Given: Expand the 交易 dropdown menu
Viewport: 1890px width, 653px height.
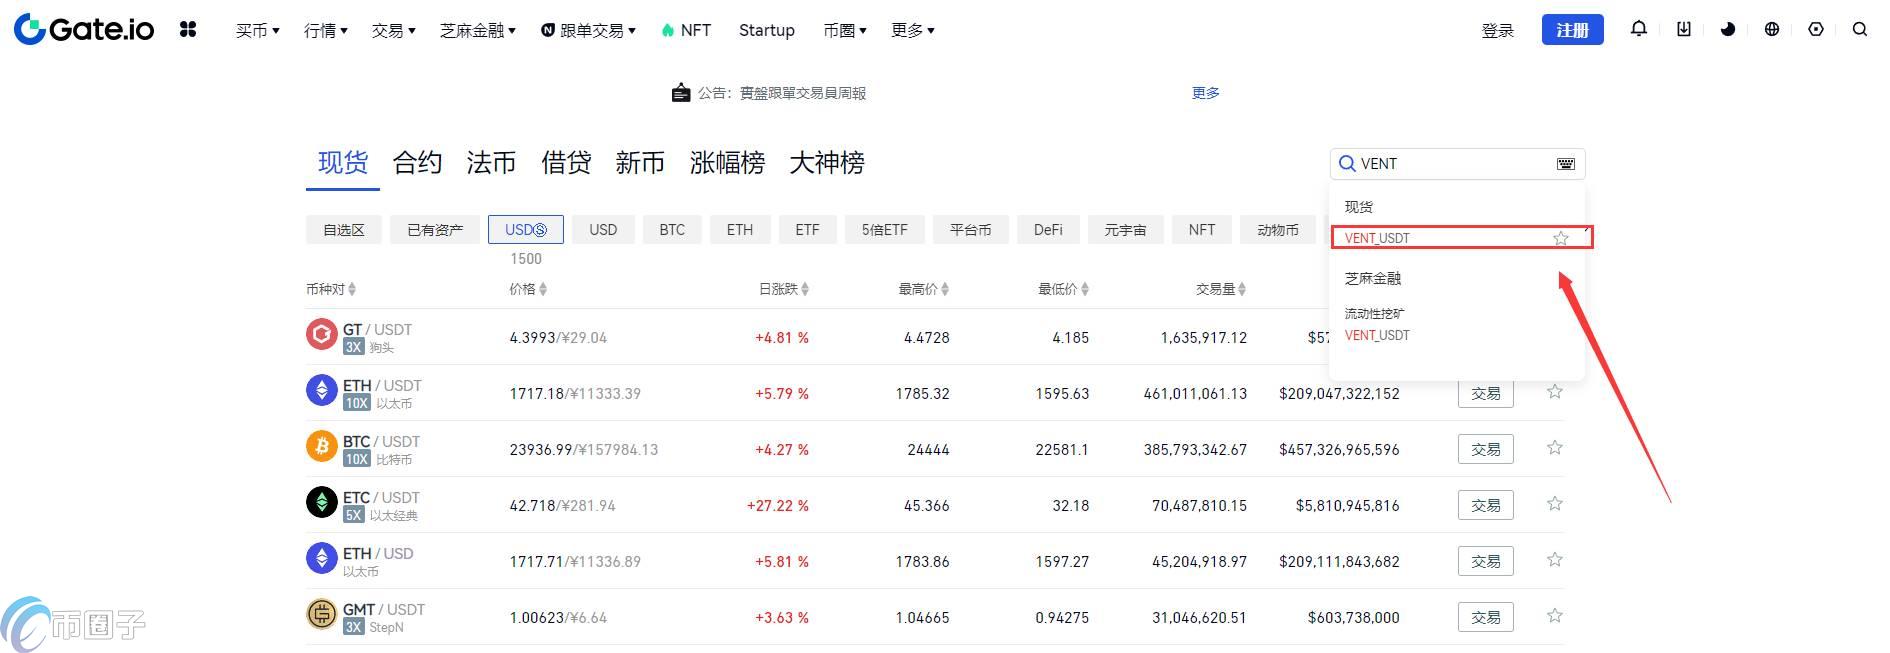Looking at the screenshot, I should tap(393, 30).
